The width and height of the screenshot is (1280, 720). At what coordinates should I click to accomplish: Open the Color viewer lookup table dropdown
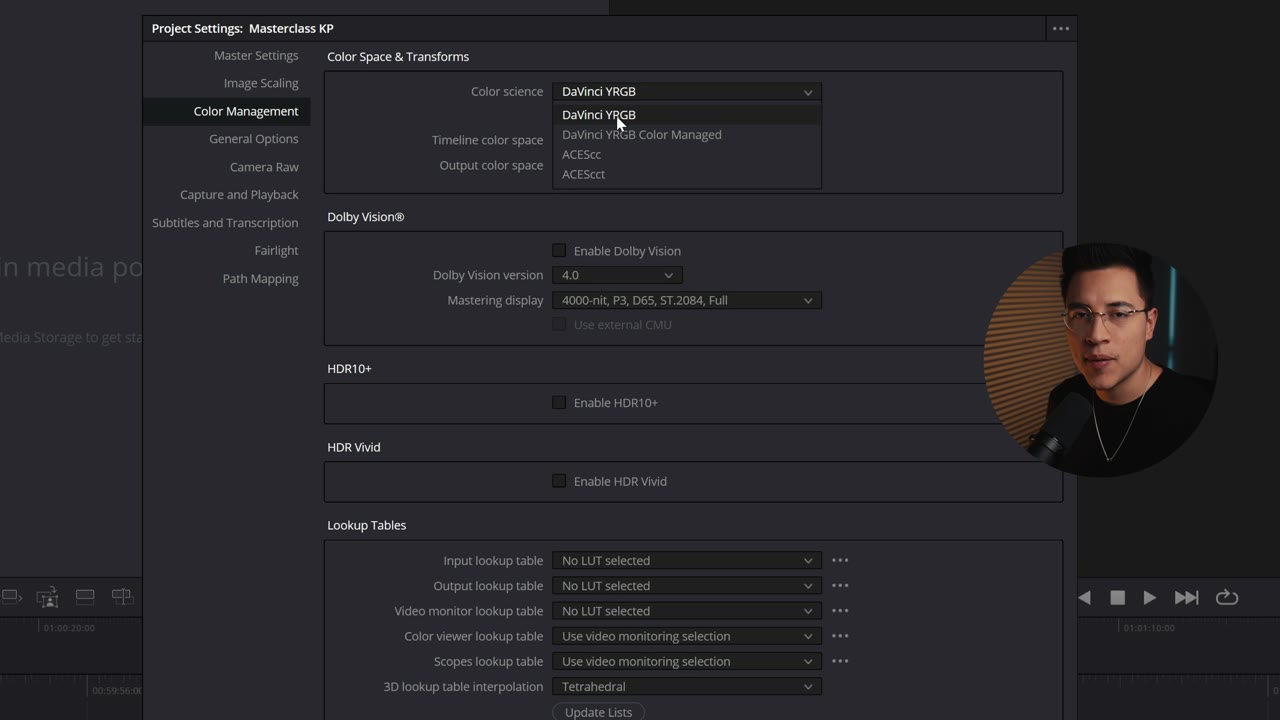[687, 636]
